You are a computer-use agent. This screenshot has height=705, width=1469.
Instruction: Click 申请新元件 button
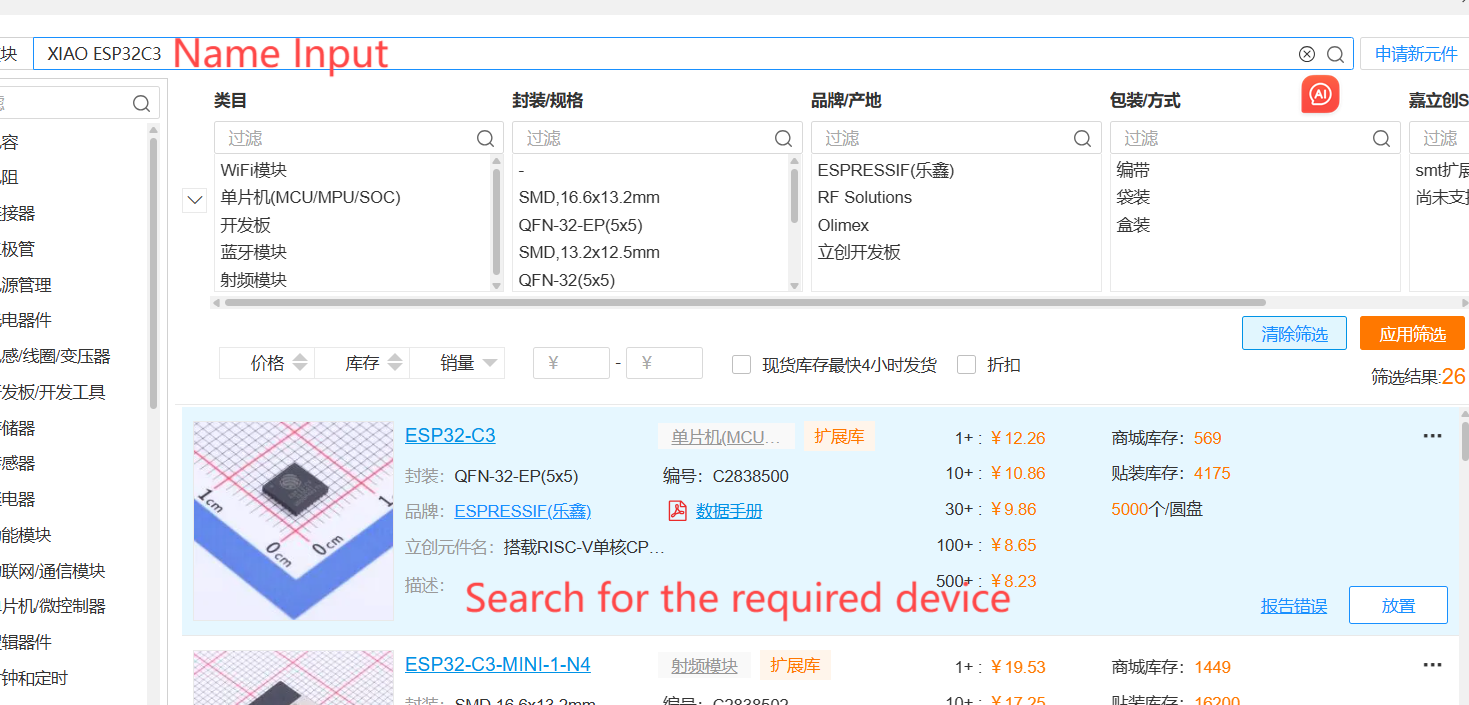[x=1415, y=54]
